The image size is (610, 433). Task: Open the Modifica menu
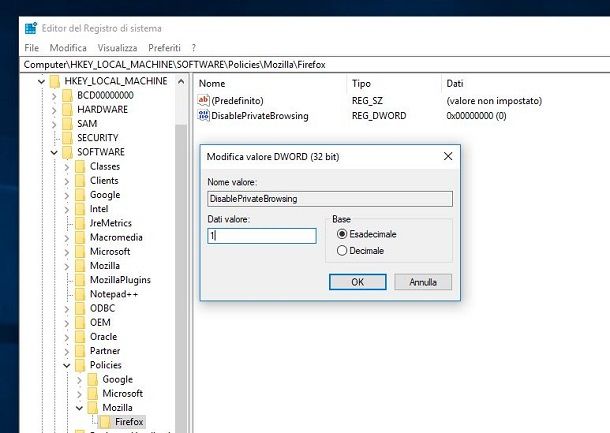(68, 48)
